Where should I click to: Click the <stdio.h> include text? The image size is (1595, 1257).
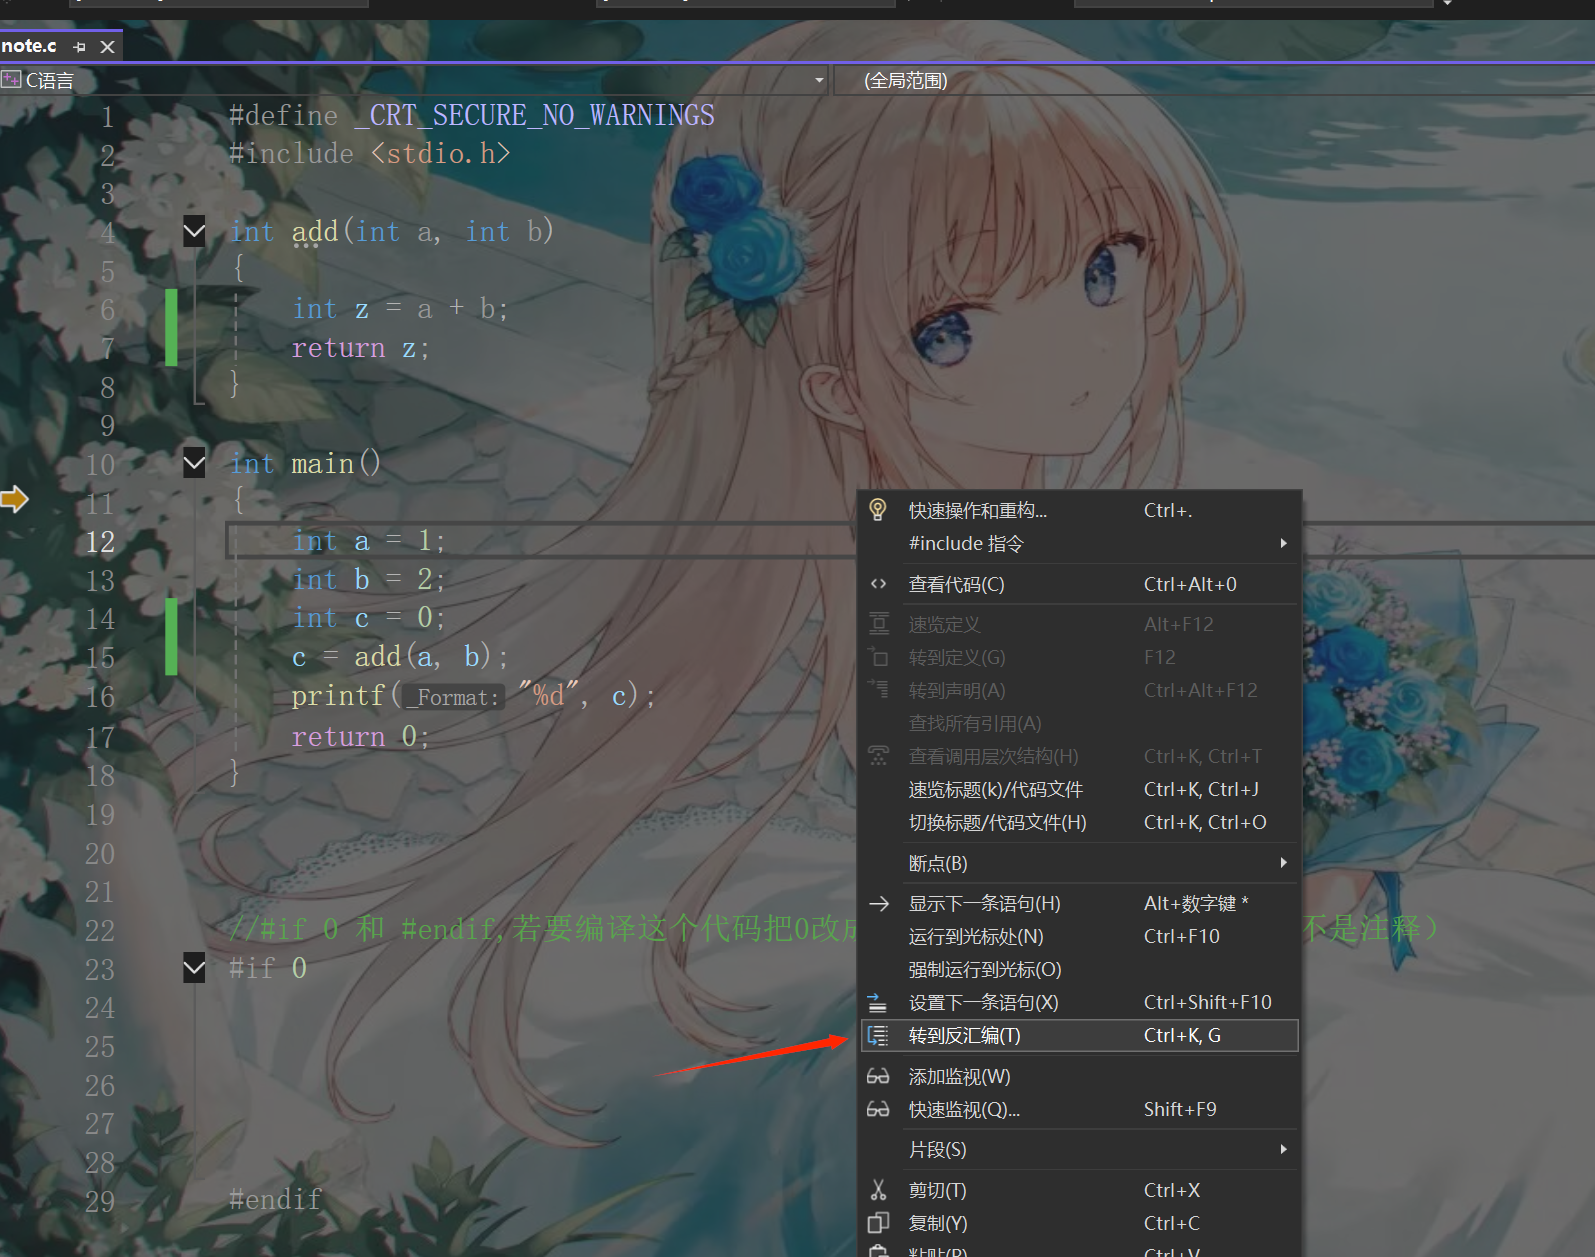coord(440,154)
